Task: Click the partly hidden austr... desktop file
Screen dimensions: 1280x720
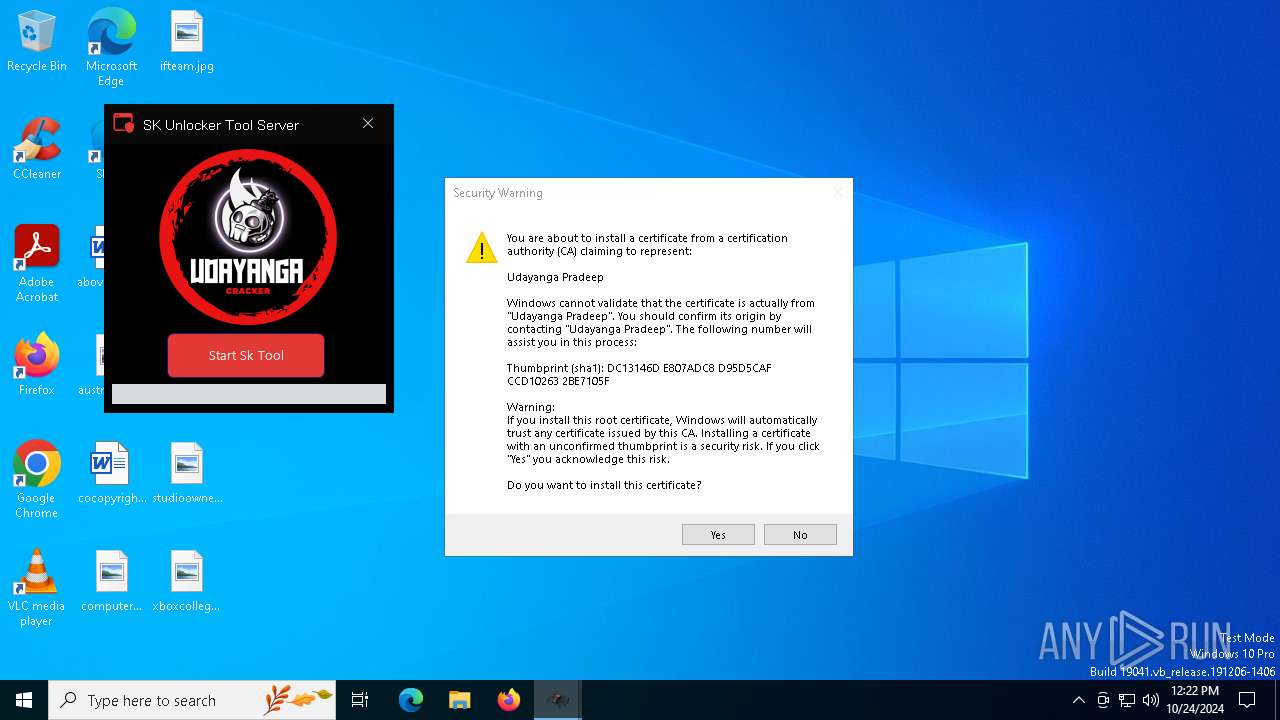Action: 91,366
